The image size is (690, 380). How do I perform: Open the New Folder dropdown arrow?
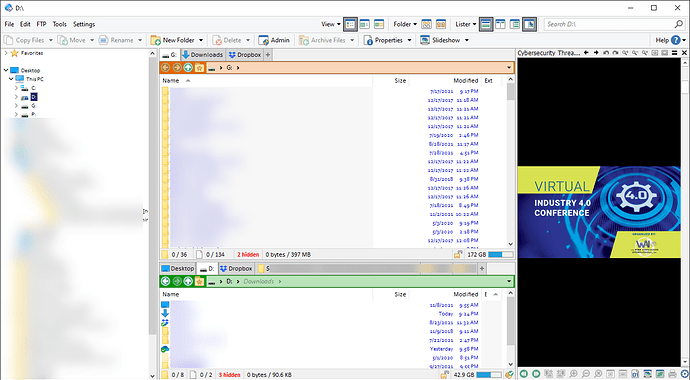201,40
